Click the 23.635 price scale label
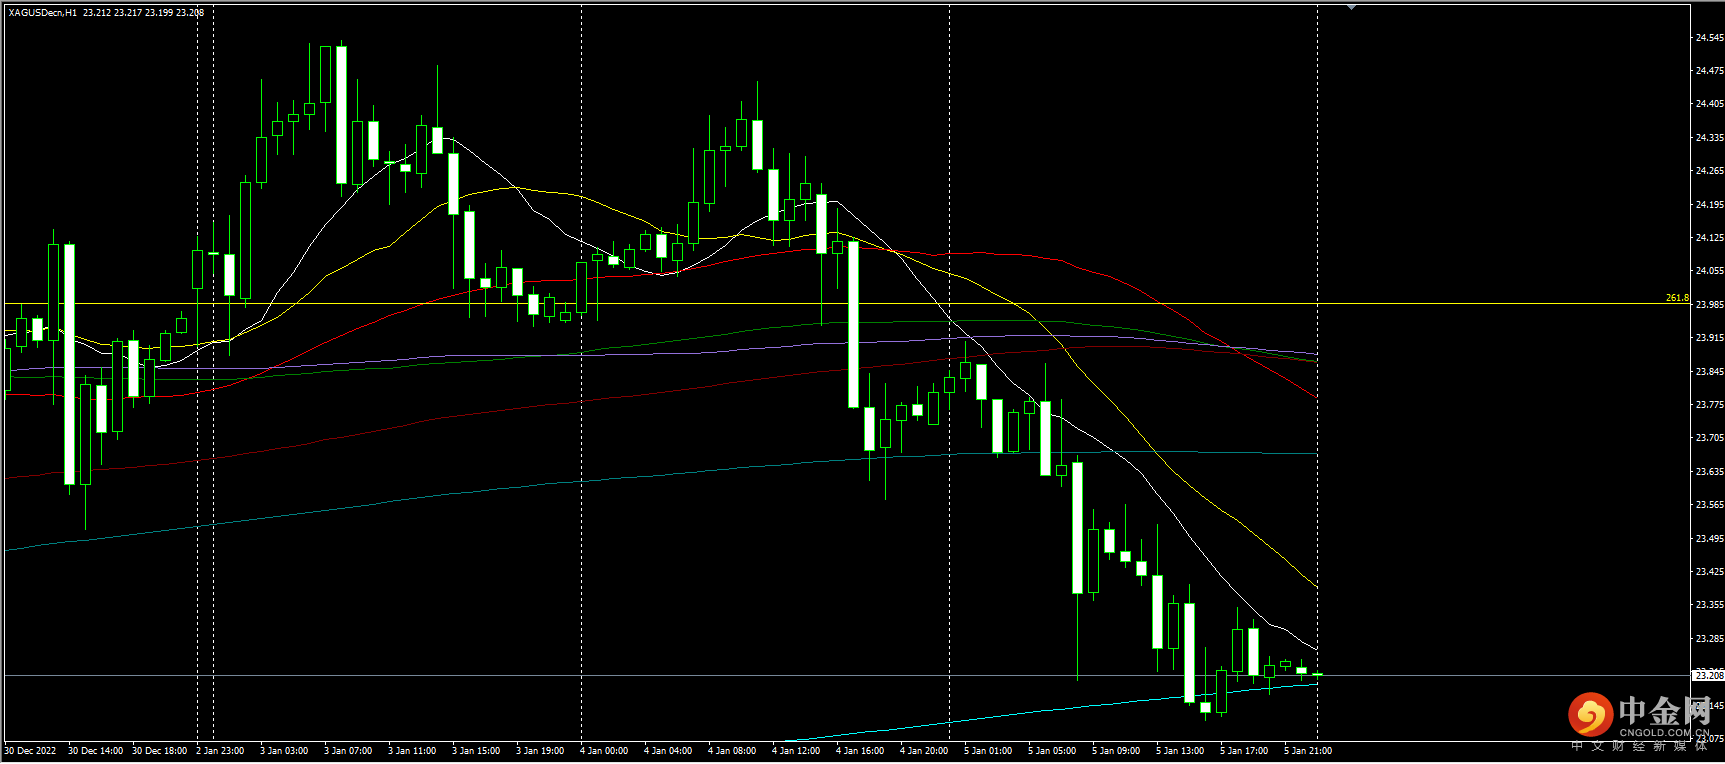The height and width of the screenshot is (764, 1725). pyautogui.click(x=1709, y=472)
